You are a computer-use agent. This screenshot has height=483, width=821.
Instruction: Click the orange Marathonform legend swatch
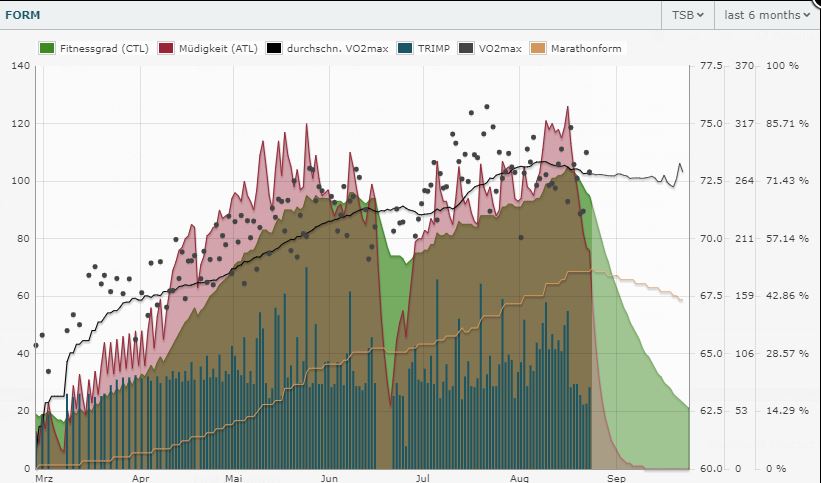539,47
